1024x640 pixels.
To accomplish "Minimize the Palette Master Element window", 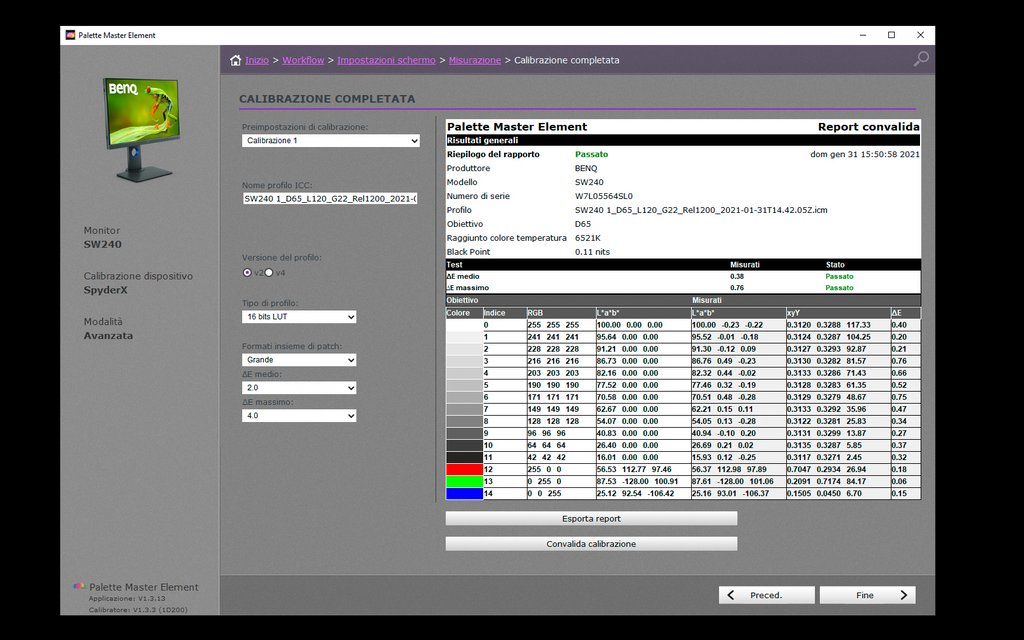I will pyautogui.click(x=863, y=35).
